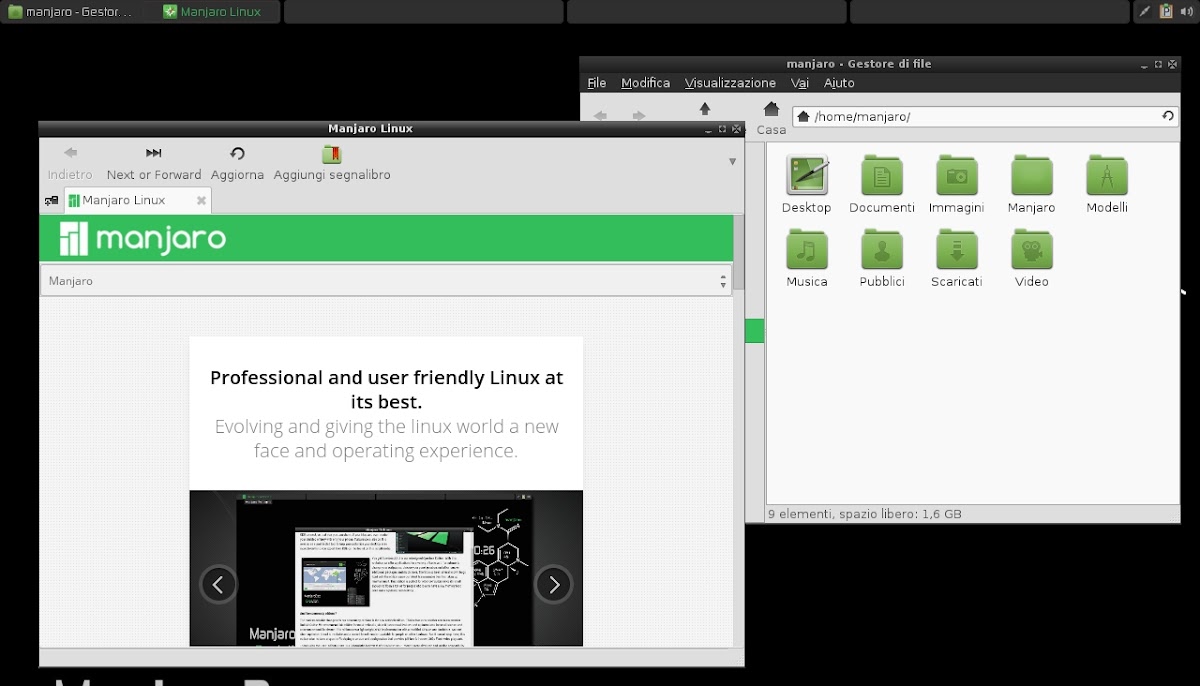Select the Pubblici folder
1200x686 pixels.
(x=881, y=250)
